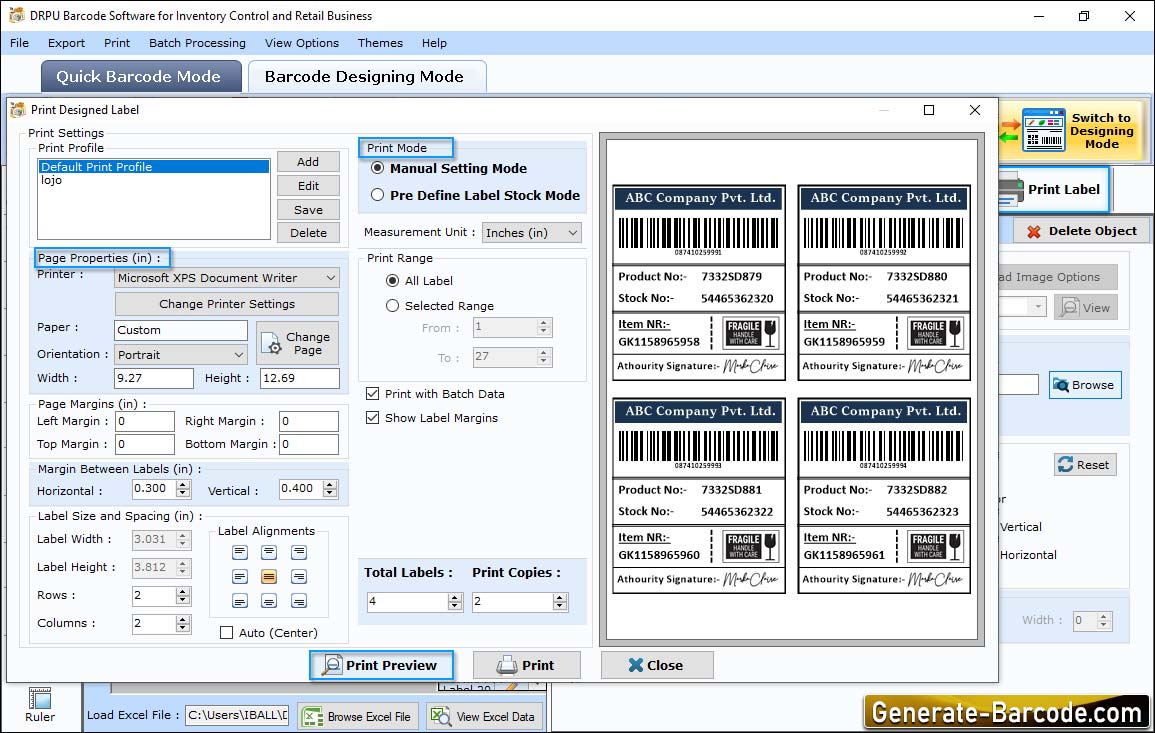Image resolution: width=1155 pixels, height=733 pixels.
Task: Click the Reset arrows icon
Action: [x=1065, y=465]
